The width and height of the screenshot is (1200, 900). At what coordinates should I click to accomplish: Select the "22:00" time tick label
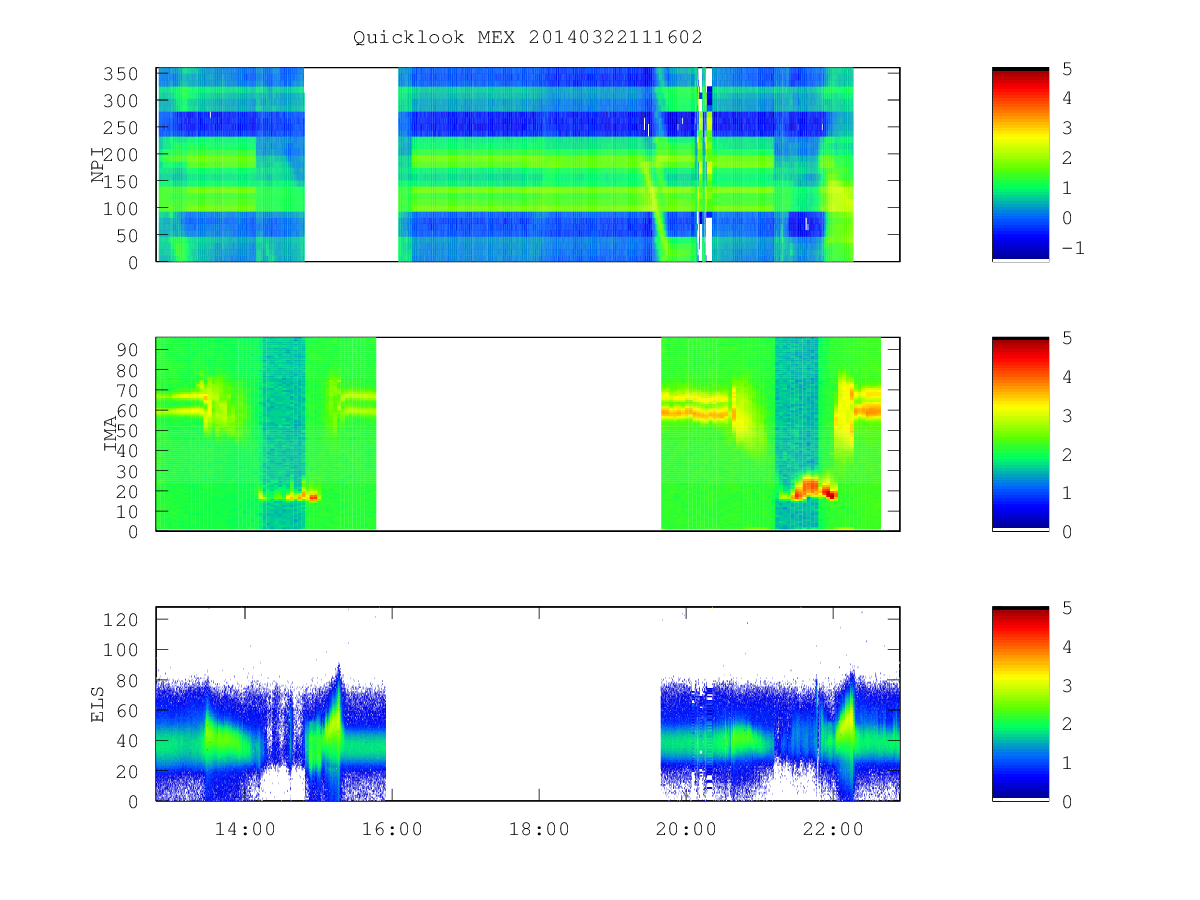pos(833,829)
